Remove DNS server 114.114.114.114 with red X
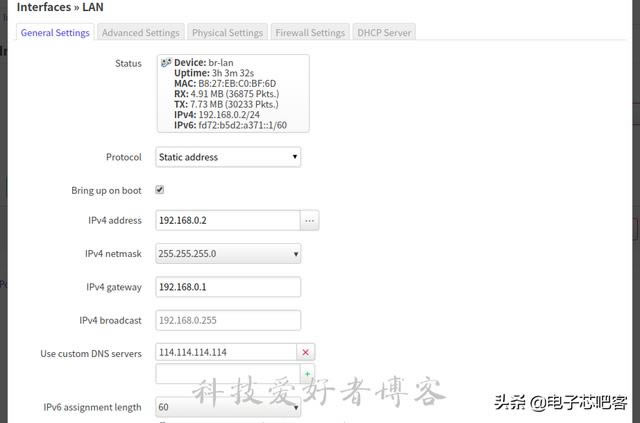 [x=306, y=352]
